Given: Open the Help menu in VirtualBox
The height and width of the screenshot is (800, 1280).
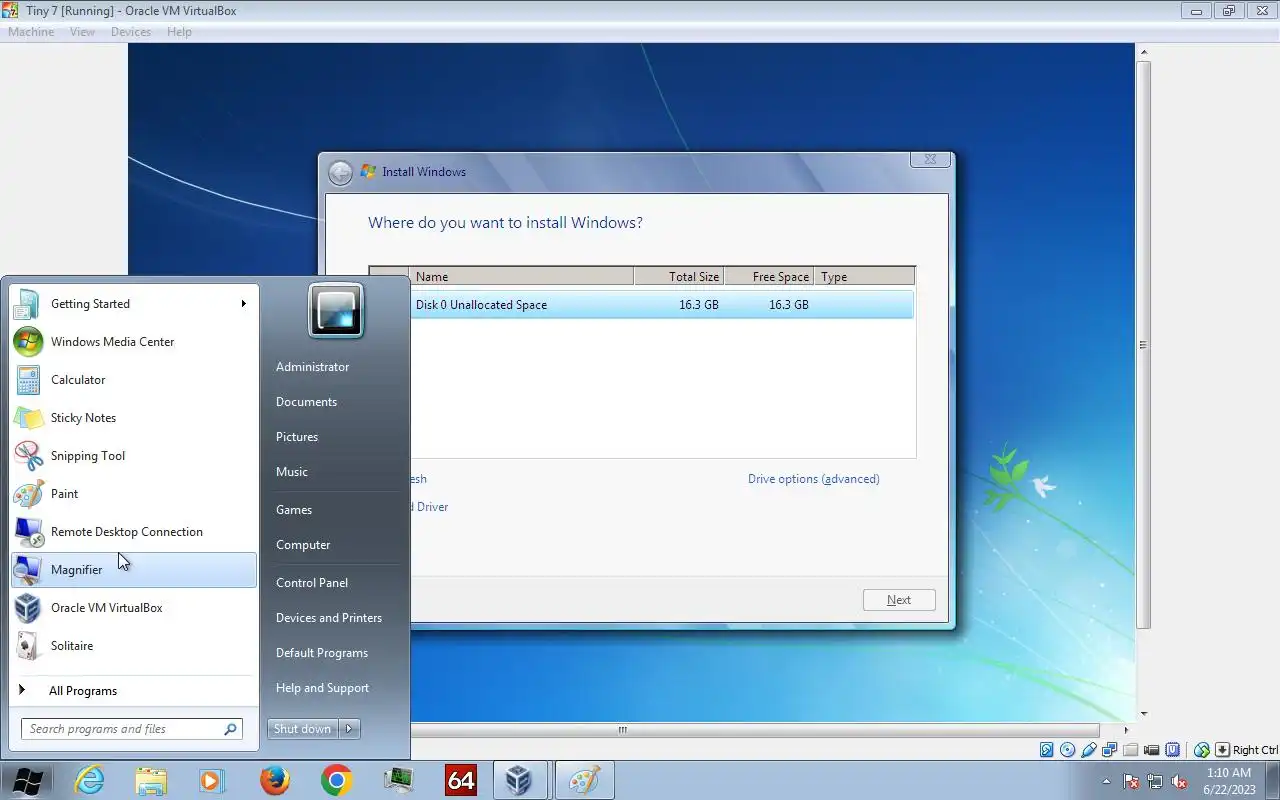Looking at the screenshot, I should click(179, 32).
